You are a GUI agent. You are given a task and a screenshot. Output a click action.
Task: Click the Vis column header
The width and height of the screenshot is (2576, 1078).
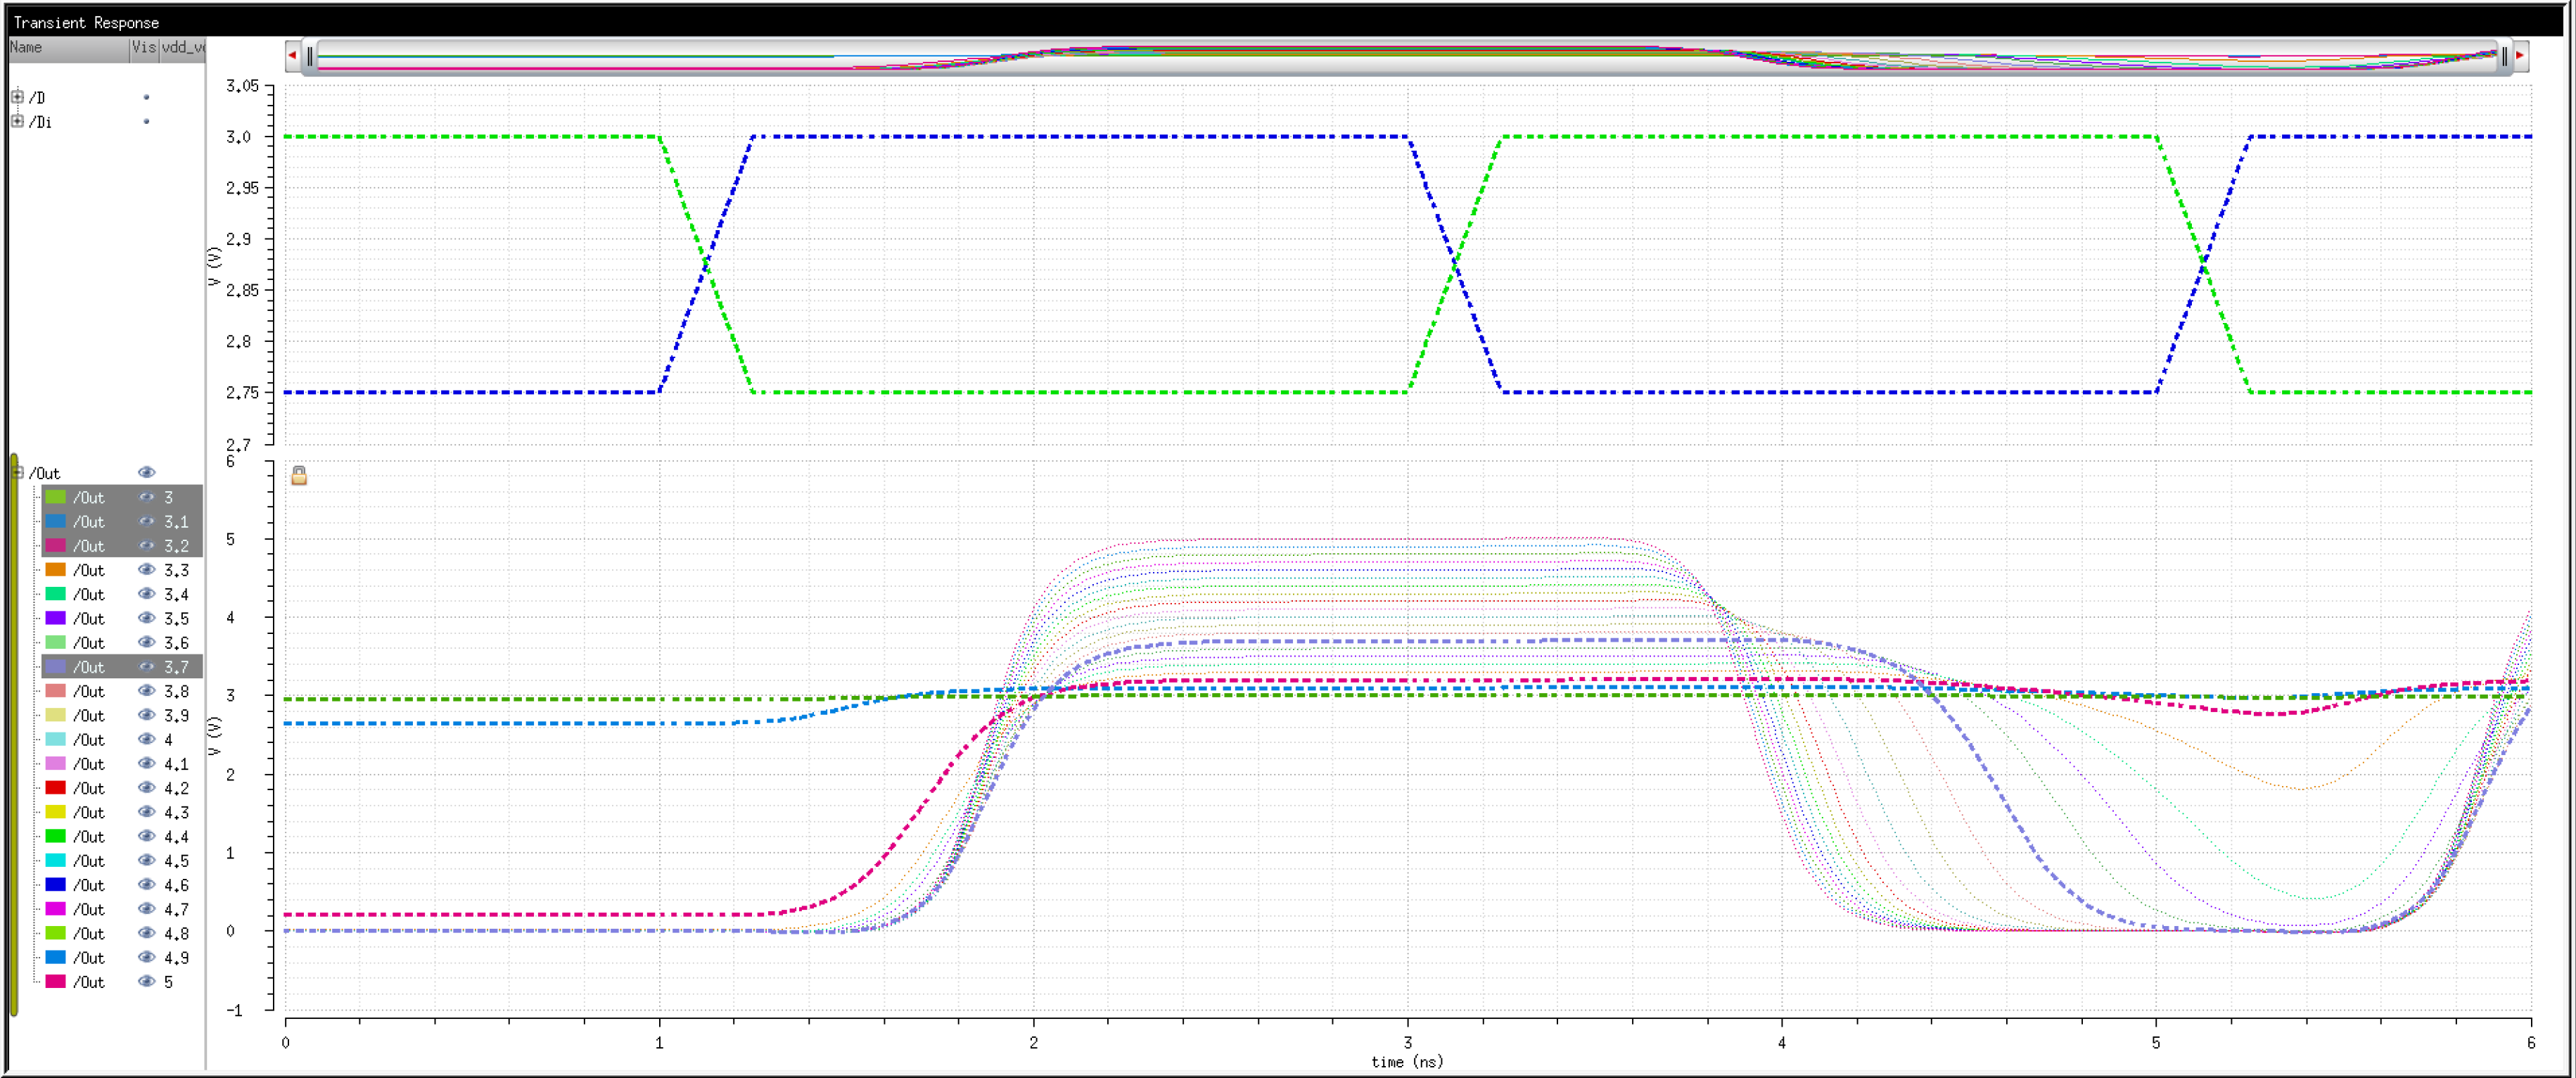tap(143, 47)
